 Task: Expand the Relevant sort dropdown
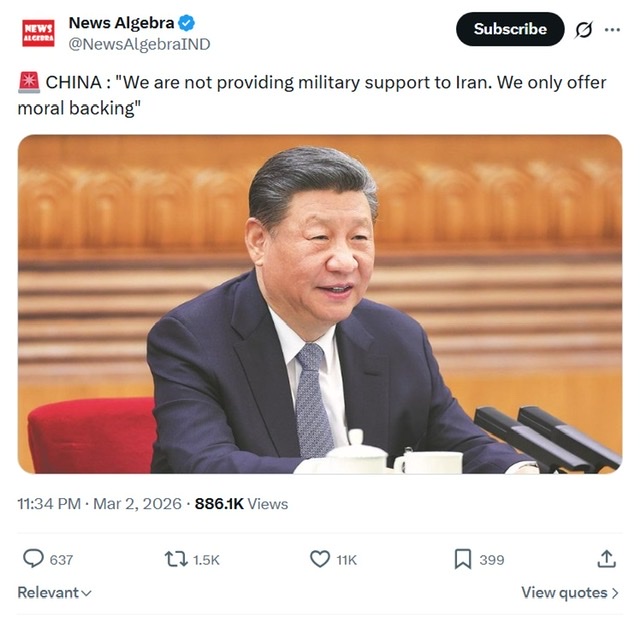click(x=54, y=593)
